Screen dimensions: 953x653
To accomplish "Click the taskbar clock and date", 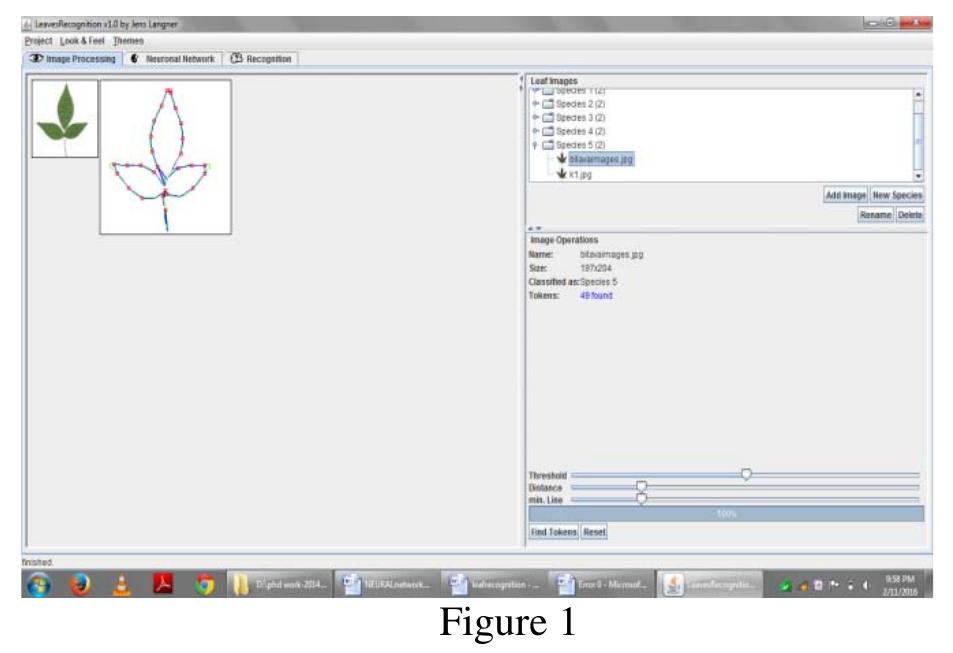I will pos(900,585).
